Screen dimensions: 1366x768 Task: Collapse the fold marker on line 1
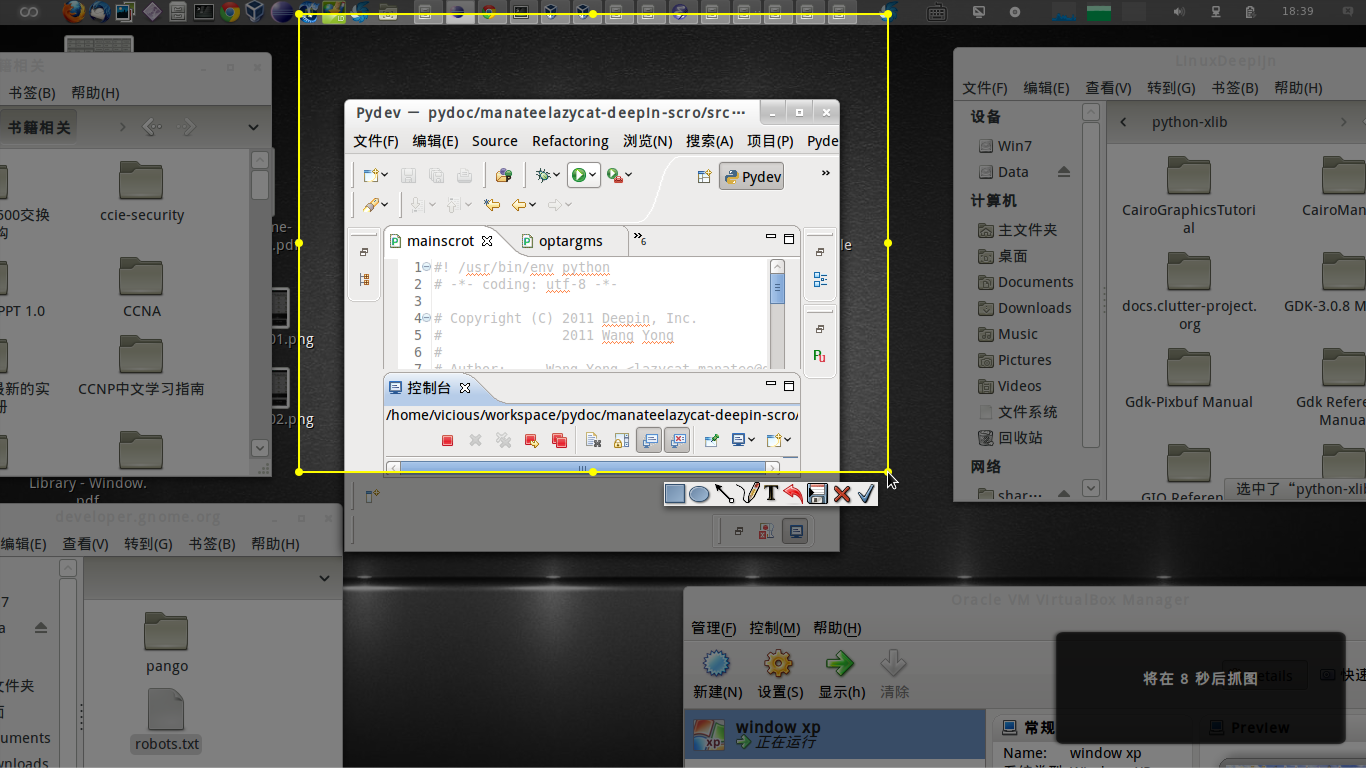426,268
